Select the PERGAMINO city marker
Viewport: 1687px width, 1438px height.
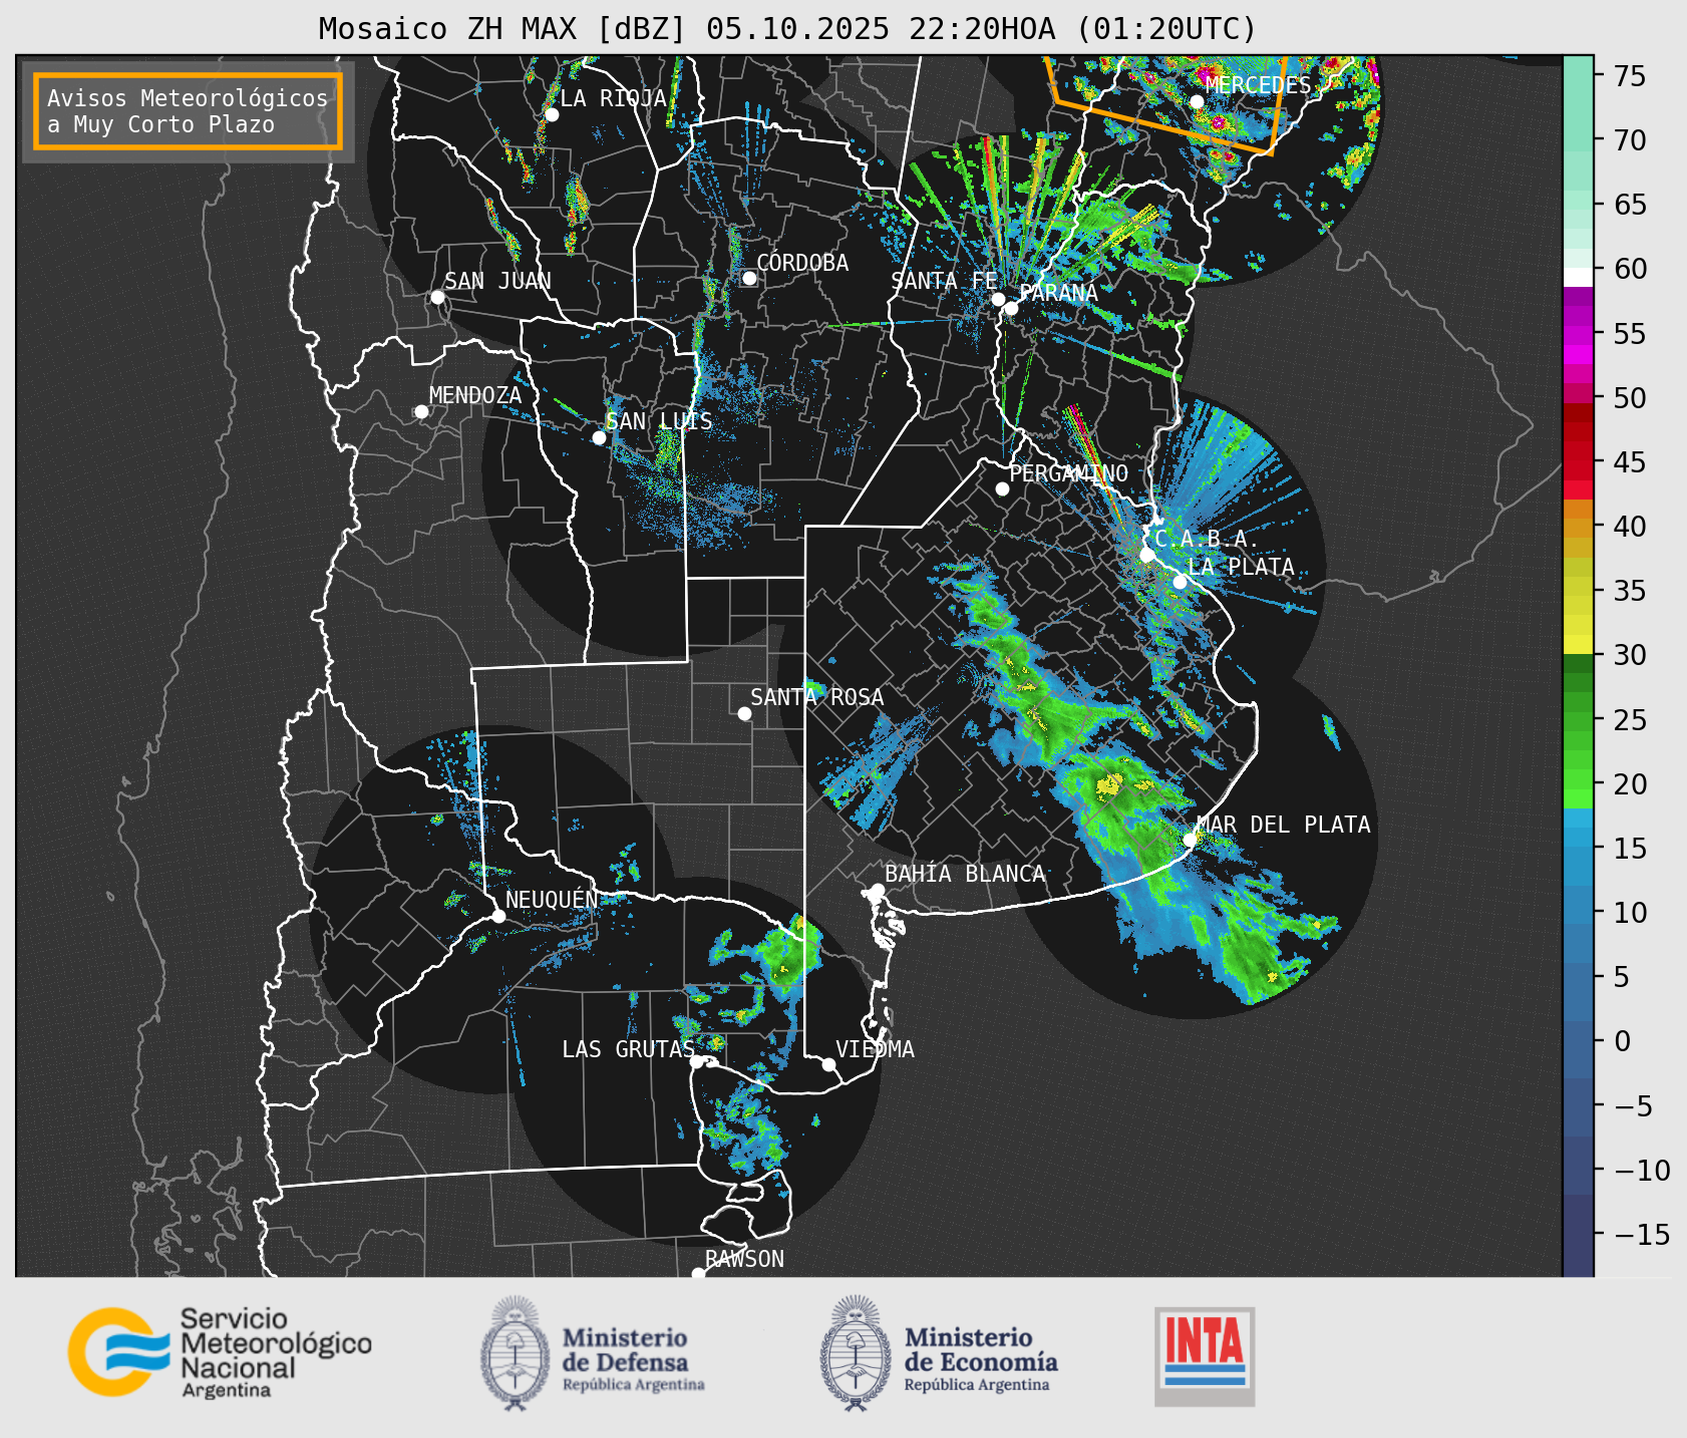[x=1002, y=489]
